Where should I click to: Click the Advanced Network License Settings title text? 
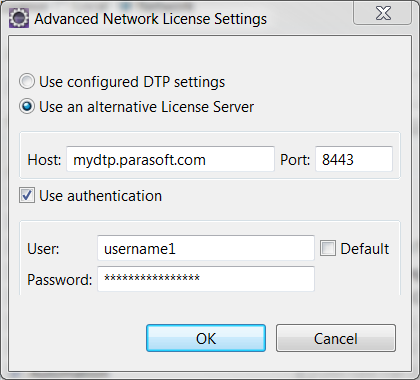tap(151, 19)
